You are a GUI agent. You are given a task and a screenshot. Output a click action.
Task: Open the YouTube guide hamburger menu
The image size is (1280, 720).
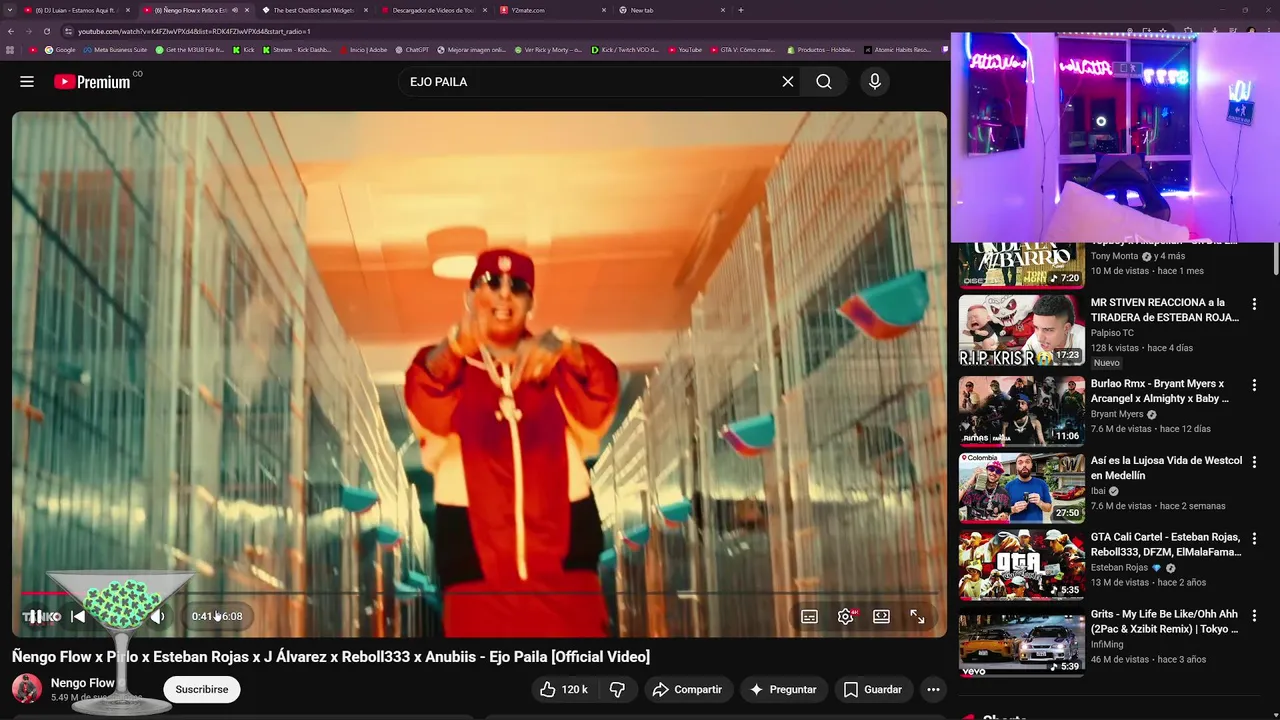(x=27, y=82)
